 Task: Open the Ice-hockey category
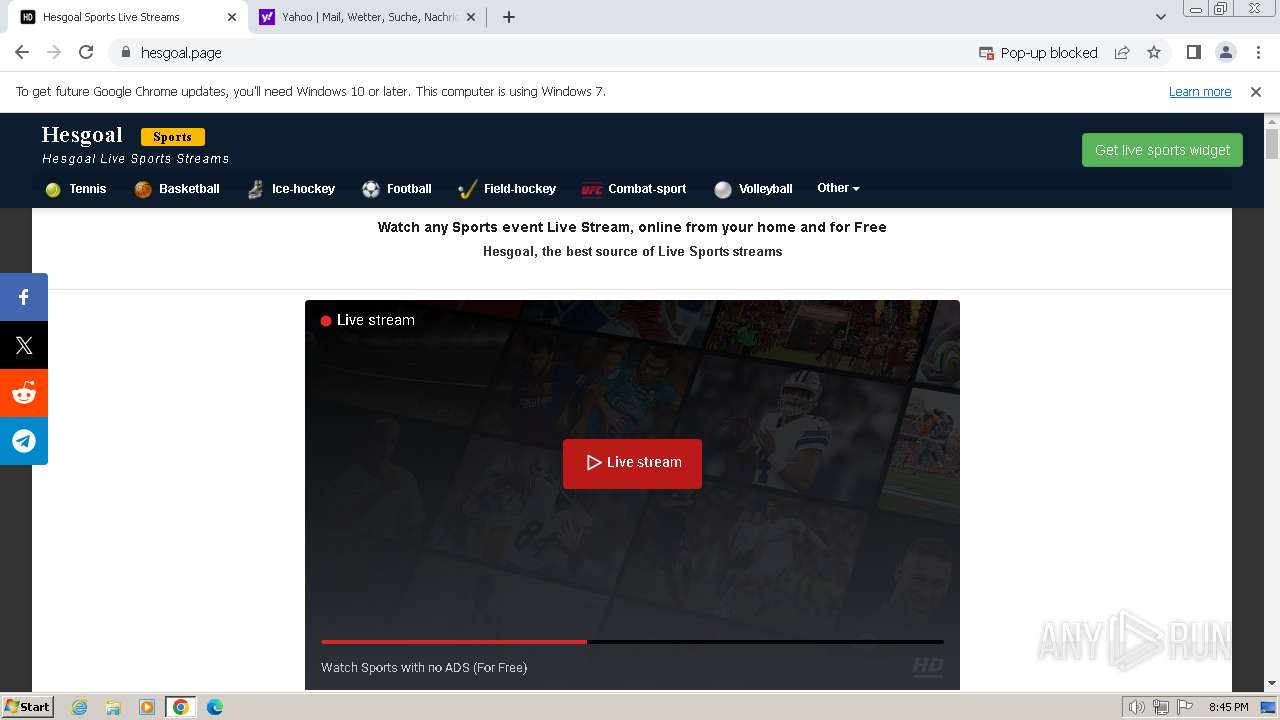[x=291, y=189]
